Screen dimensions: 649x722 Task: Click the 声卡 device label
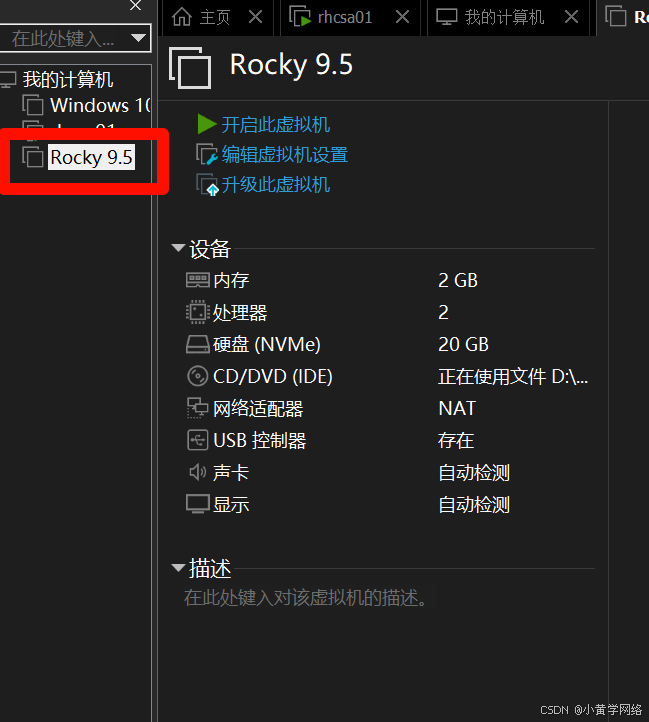point(231,472)
